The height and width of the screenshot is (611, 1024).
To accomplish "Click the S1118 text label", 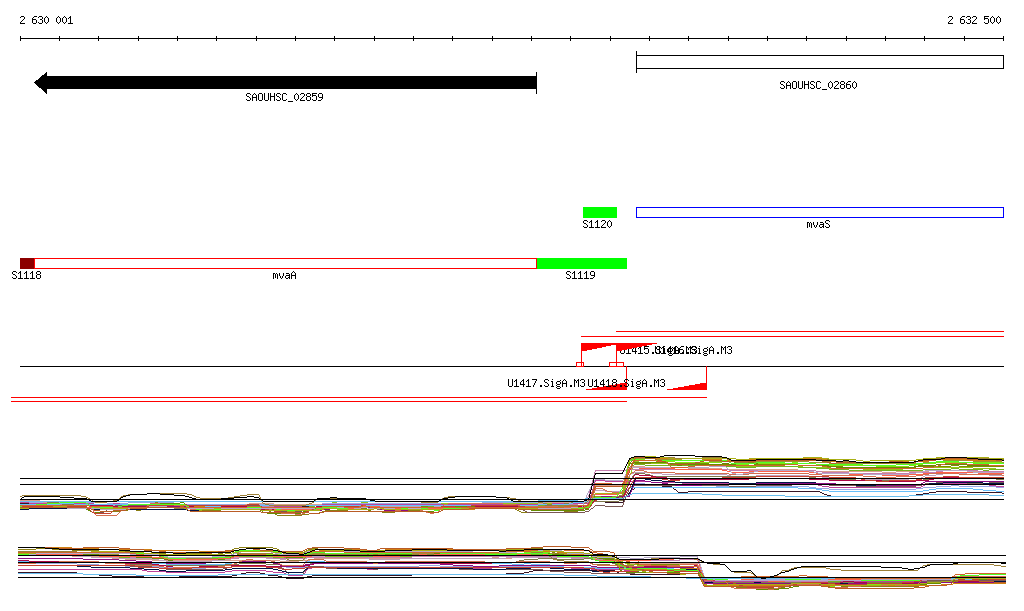I will click(x=26, y=275).
